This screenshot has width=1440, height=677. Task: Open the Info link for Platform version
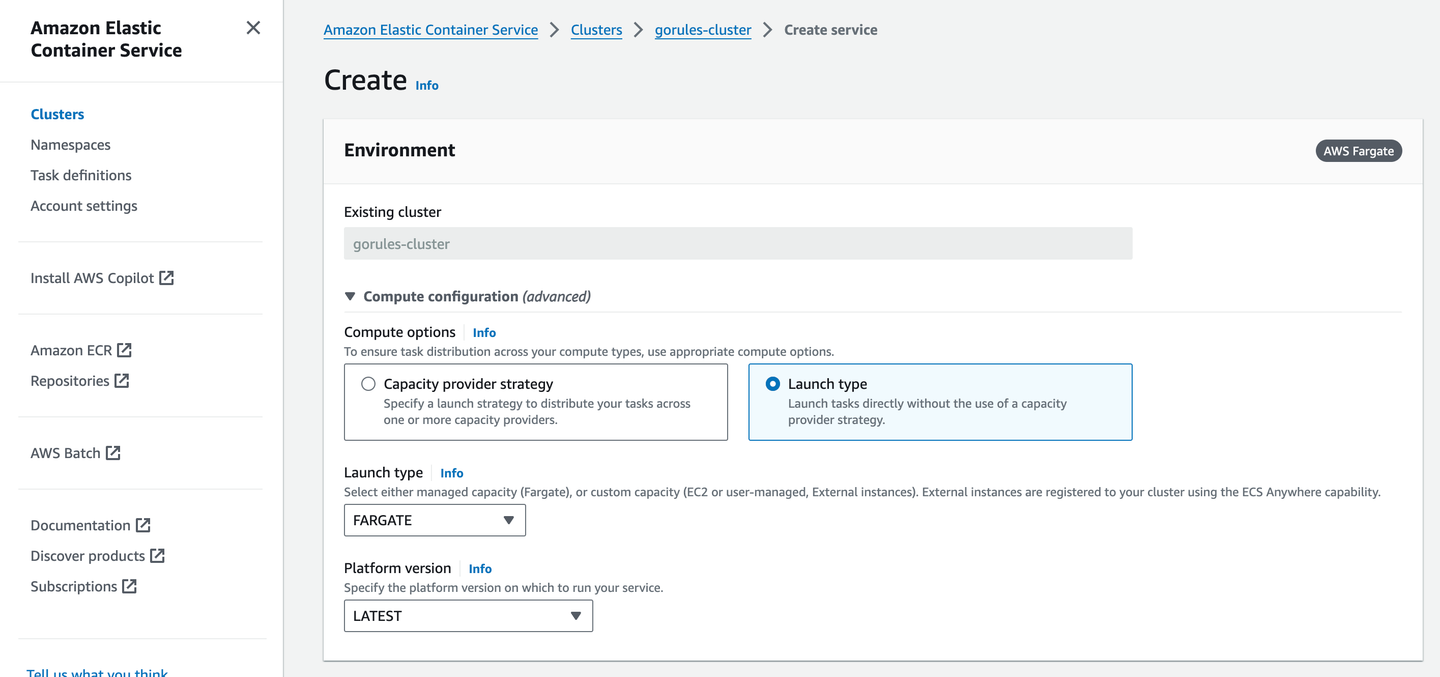[x=480, y=568]
